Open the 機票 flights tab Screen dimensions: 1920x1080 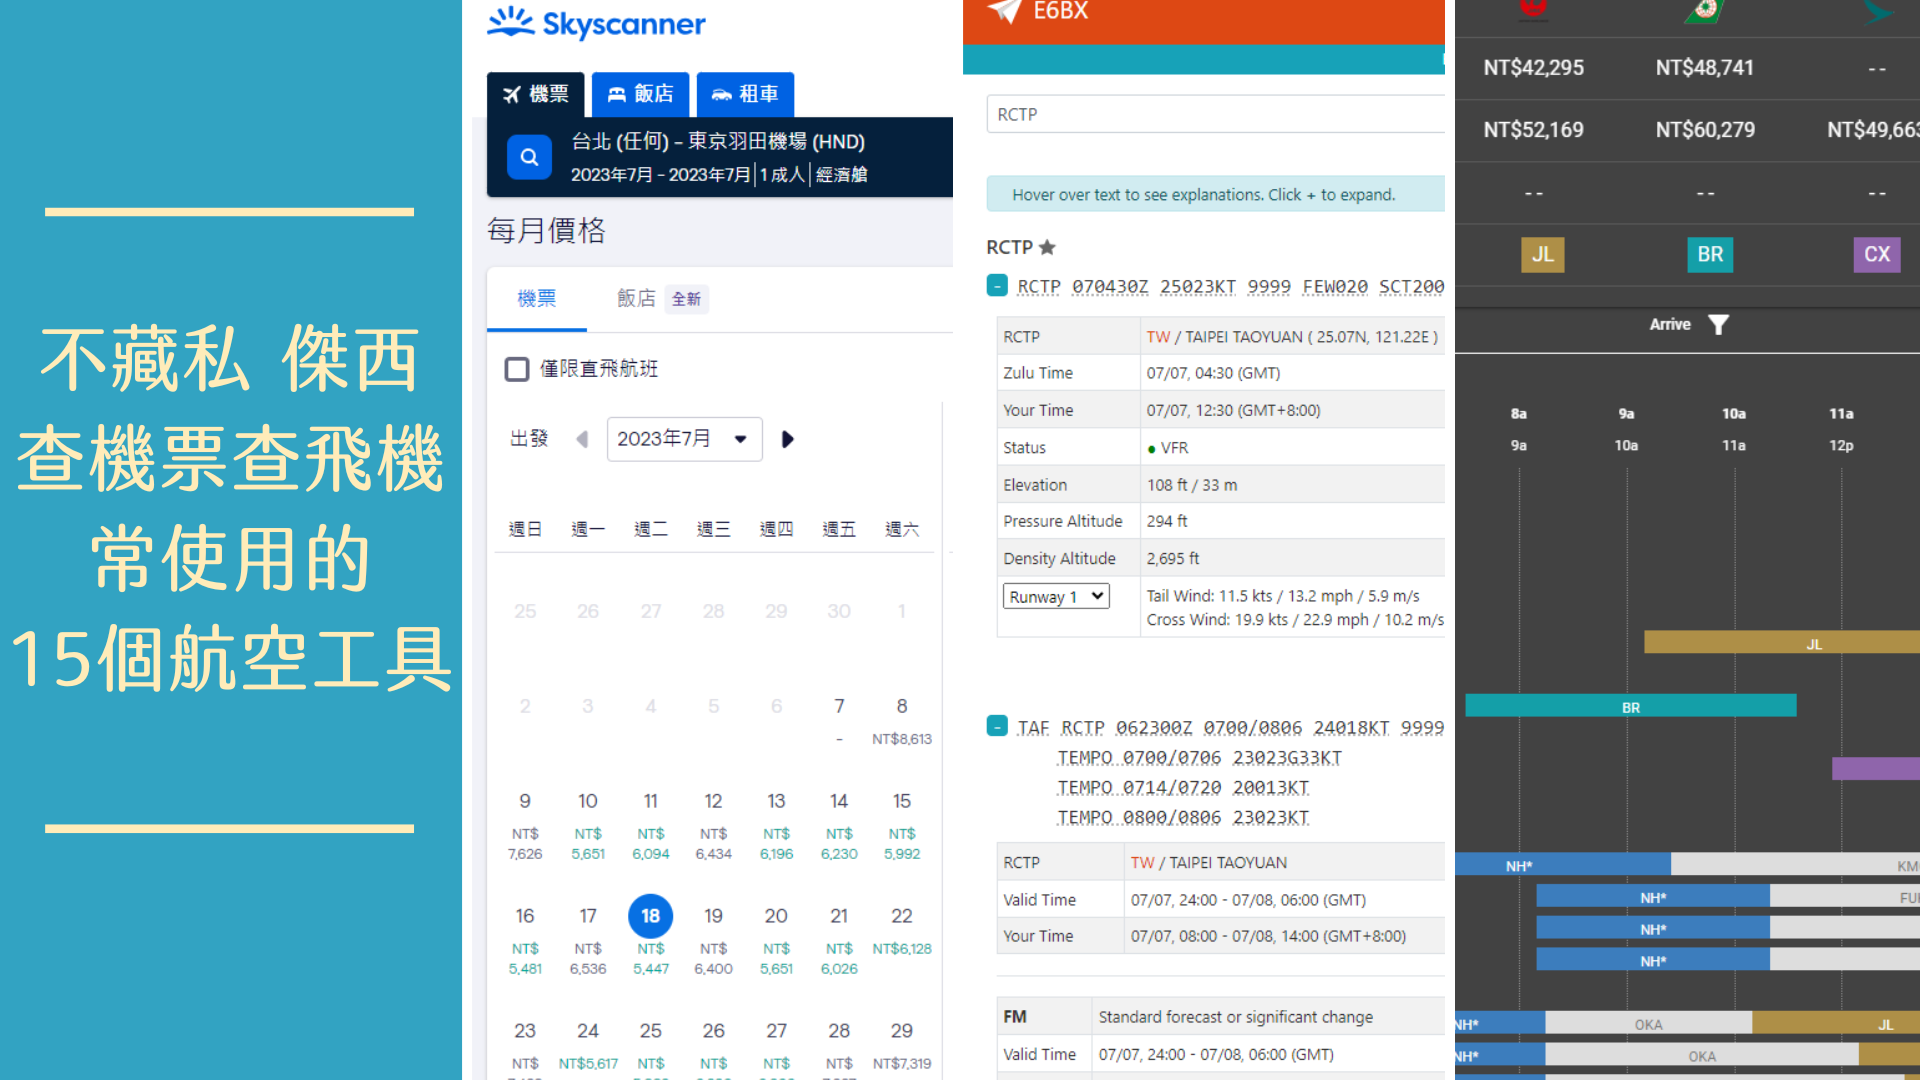click(536, 94)
